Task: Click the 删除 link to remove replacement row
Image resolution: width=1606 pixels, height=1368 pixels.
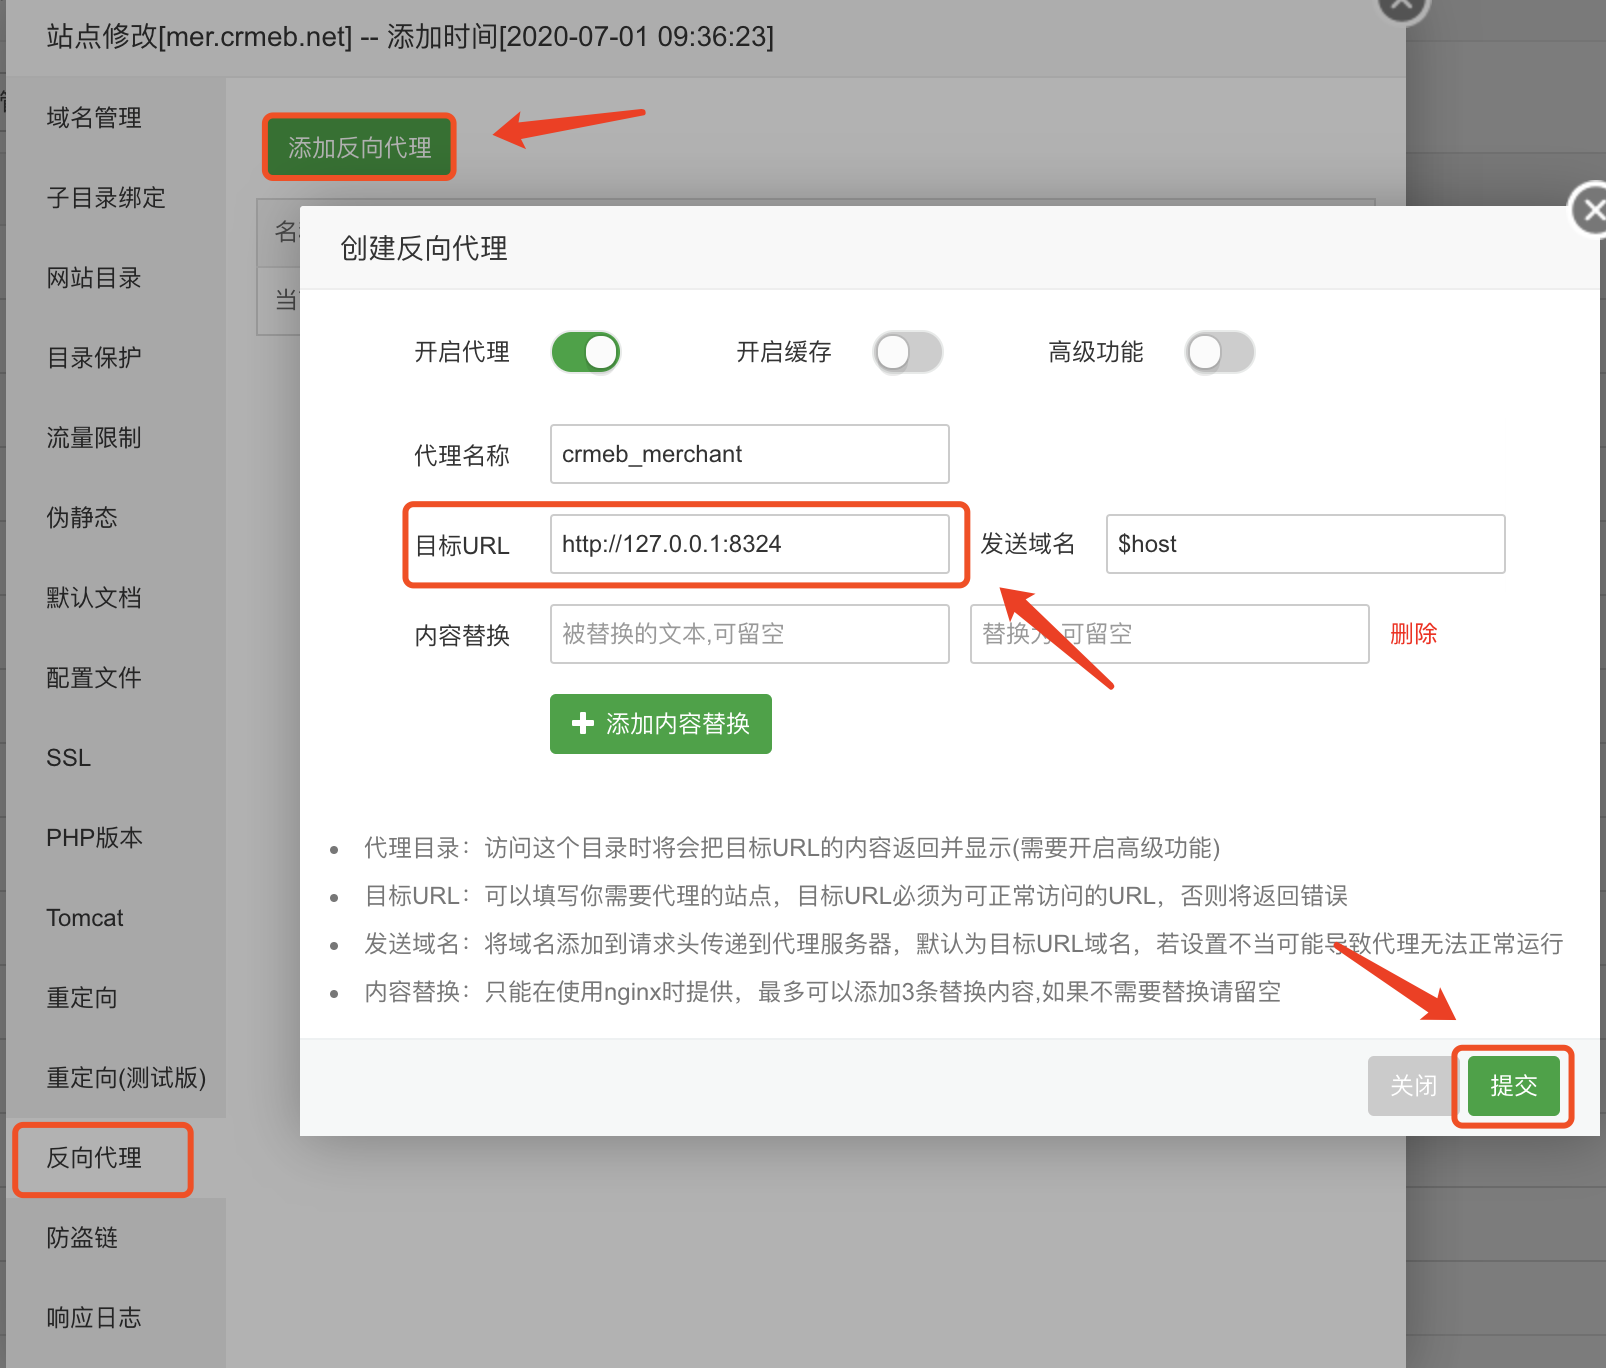Action: (1413, 633)
